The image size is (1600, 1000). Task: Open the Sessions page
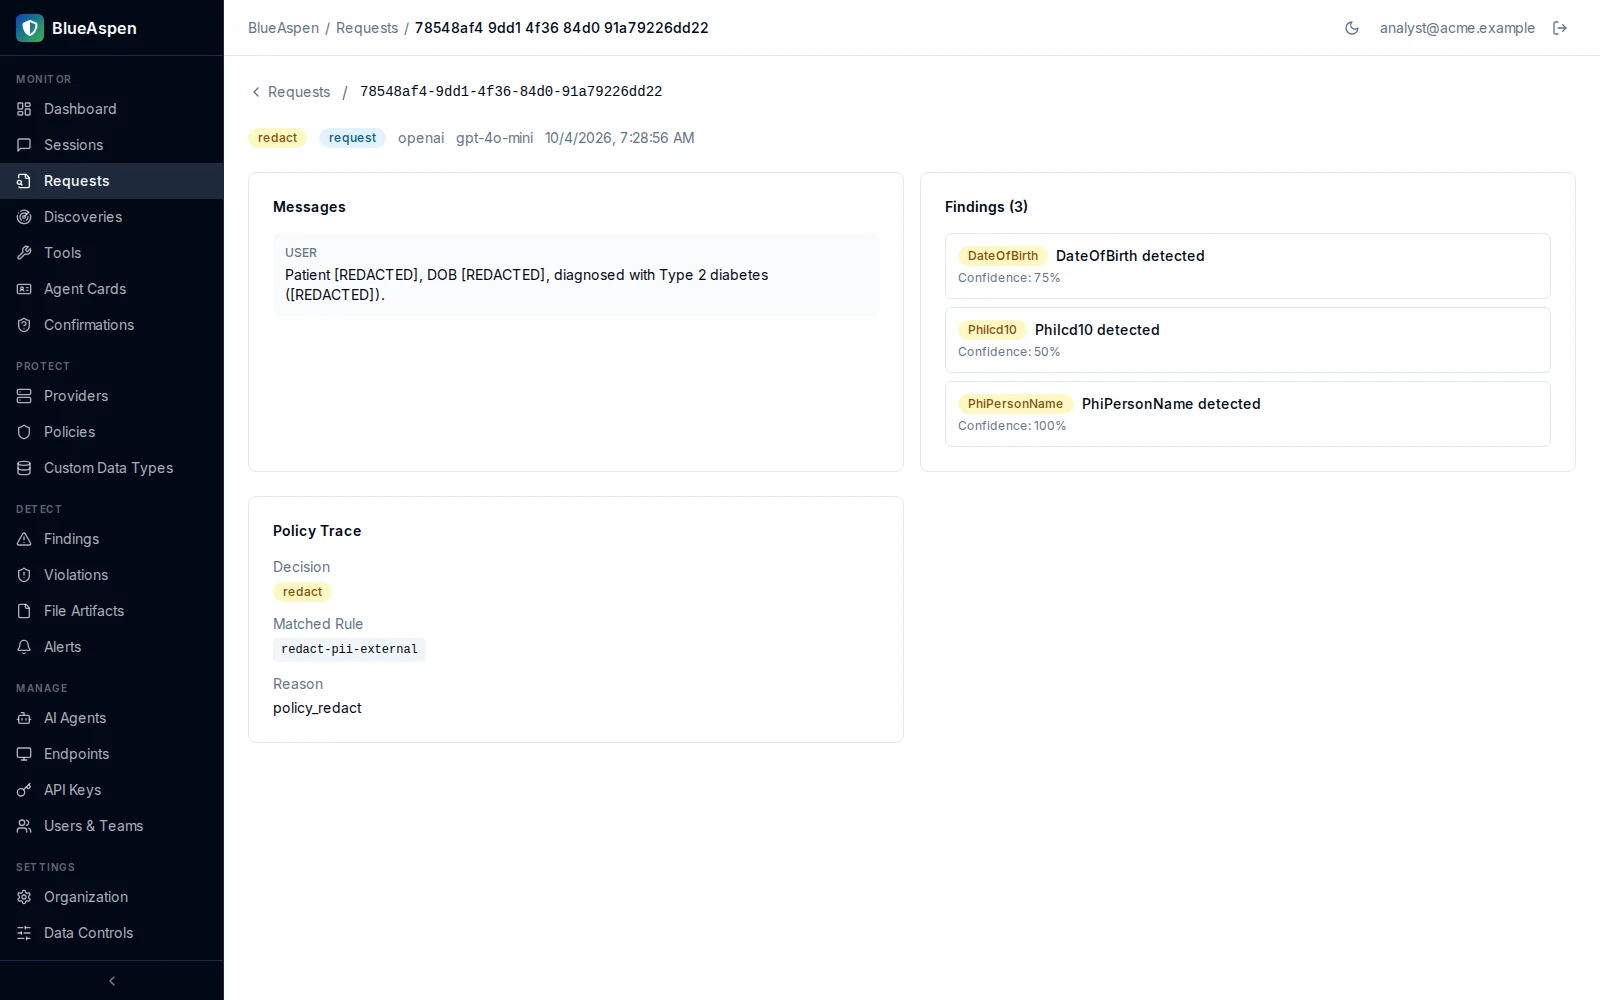coord(112,145)
